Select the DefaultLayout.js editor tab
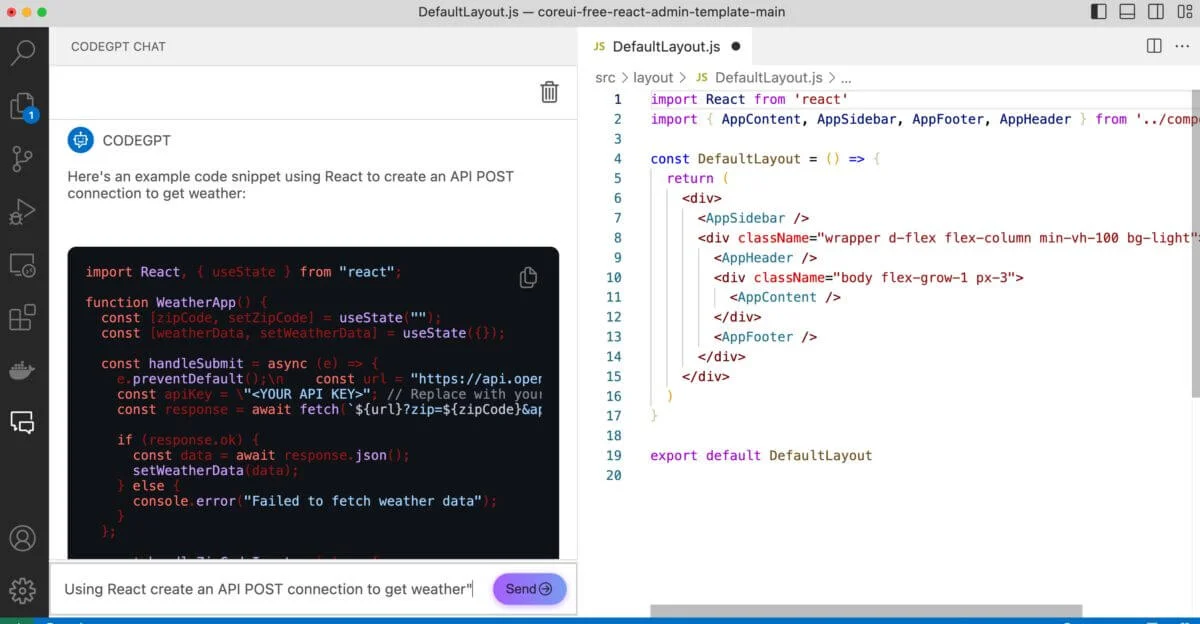 pyautogui.click(x=665, y=46)
